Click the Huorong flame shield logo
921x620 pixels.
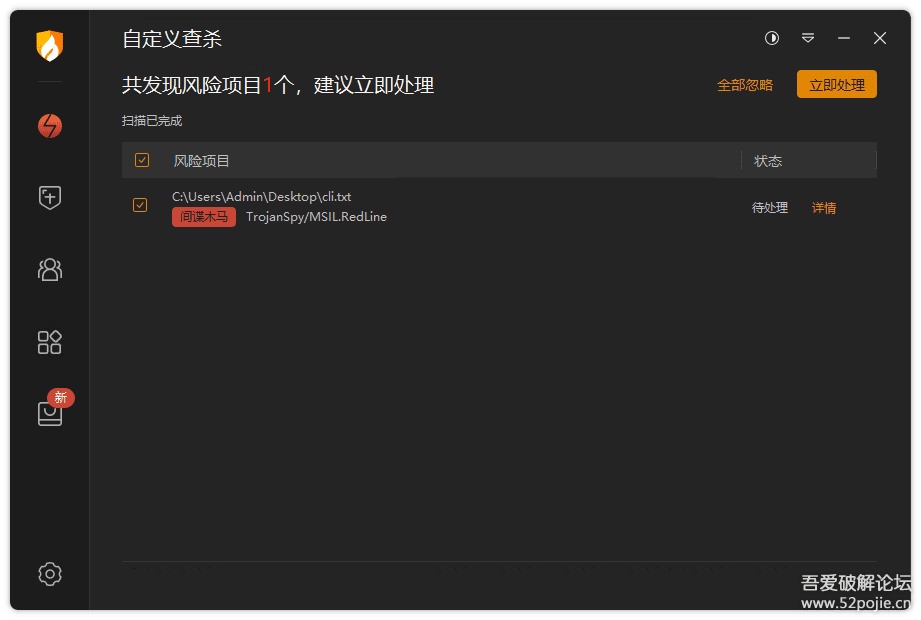coord(49,46)
